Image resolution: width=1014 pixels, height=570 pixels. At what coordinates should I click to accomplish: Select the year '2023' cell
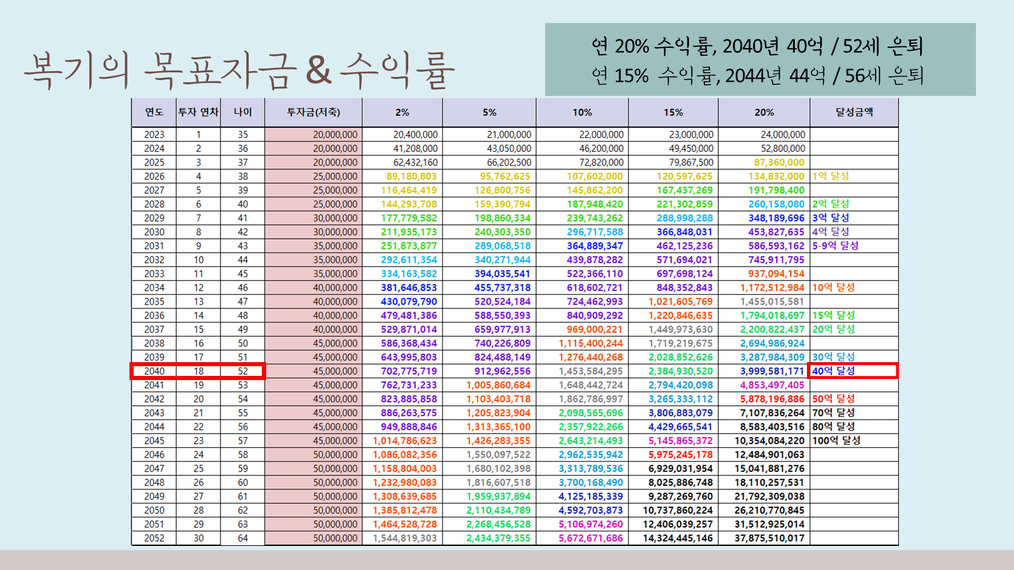point(153,134)
